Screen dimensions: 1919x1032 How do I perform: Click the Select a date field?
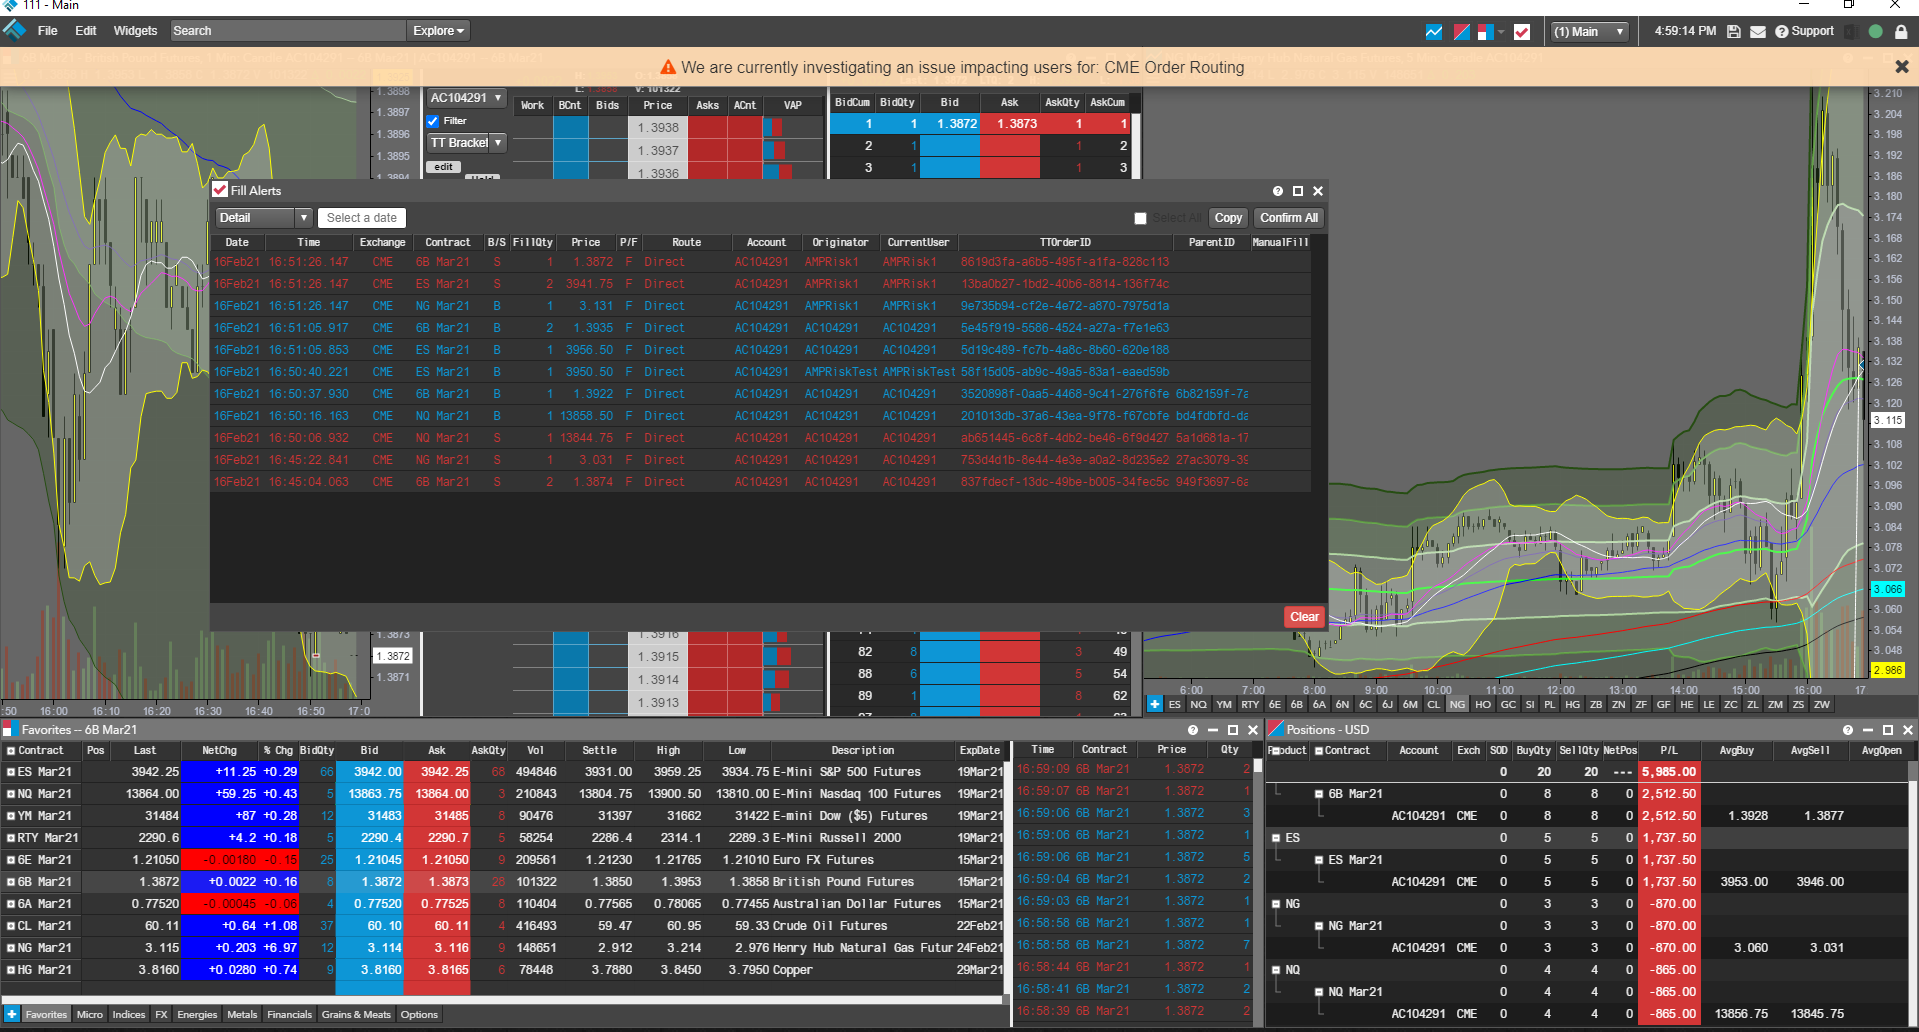(x=362, y=218)
